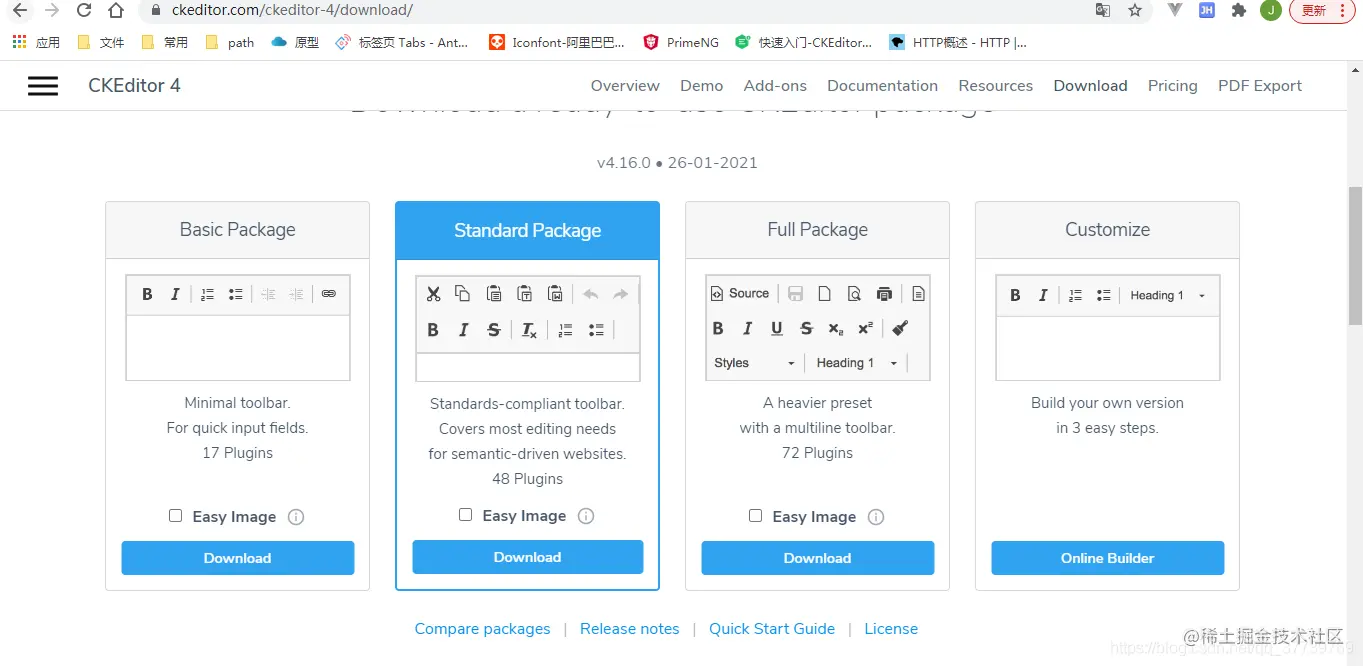1363x666 pixels.
Task: Click the browser address bar URL
Action: pos(290,11)
